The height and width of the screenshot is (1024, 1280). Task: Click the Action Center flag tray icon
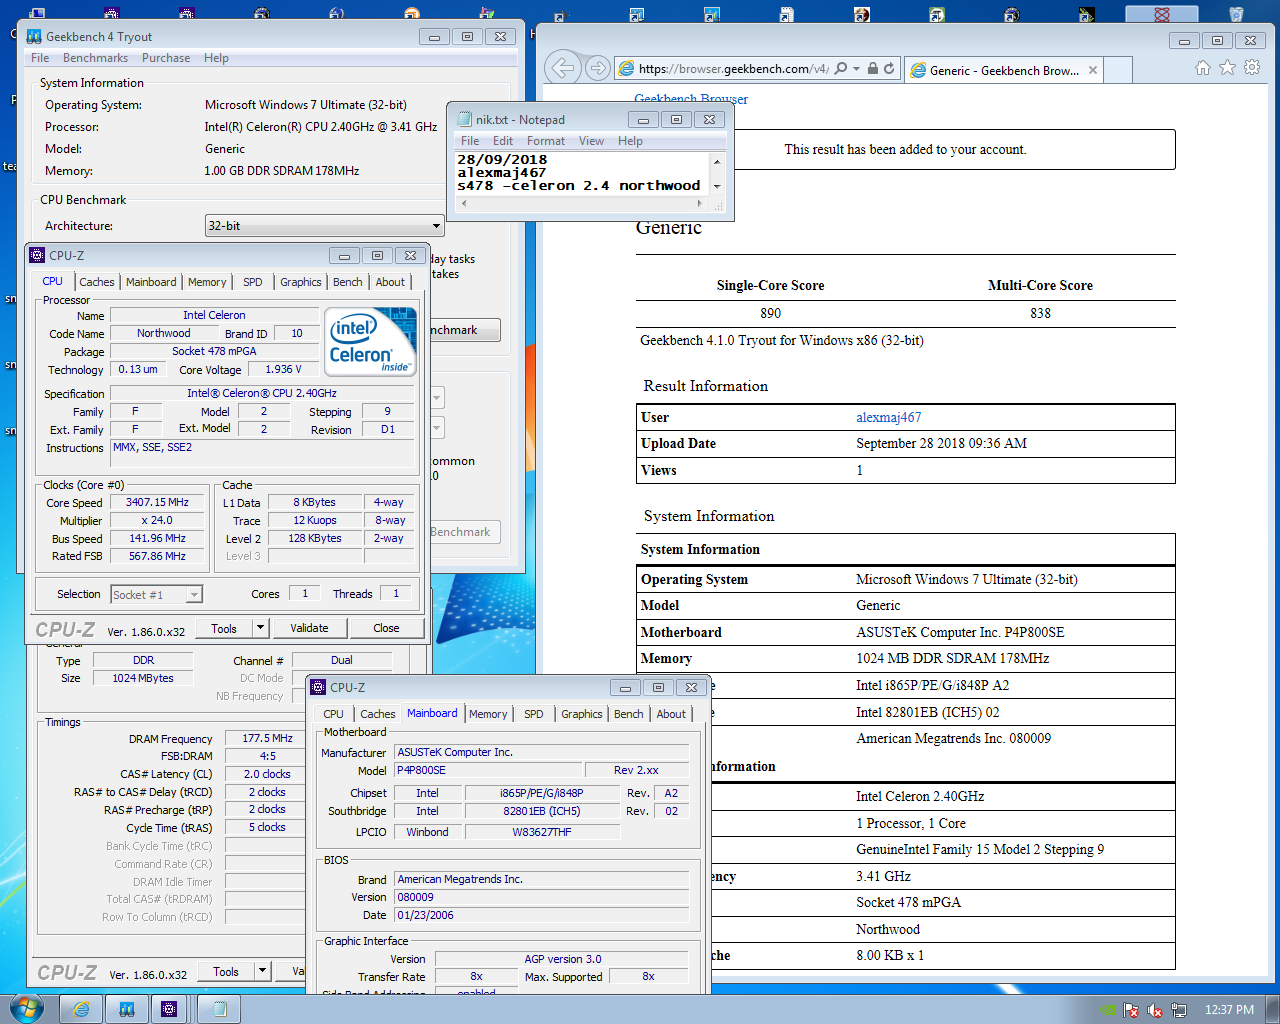click(x=1131, y=1010)
